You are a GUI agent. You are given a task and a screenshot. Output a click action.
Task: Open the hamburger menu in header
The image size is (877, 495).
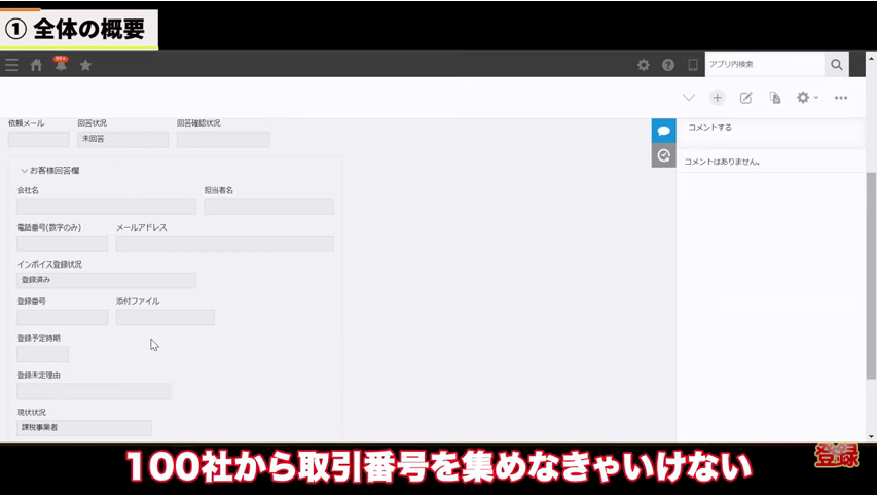coord(12,65)
